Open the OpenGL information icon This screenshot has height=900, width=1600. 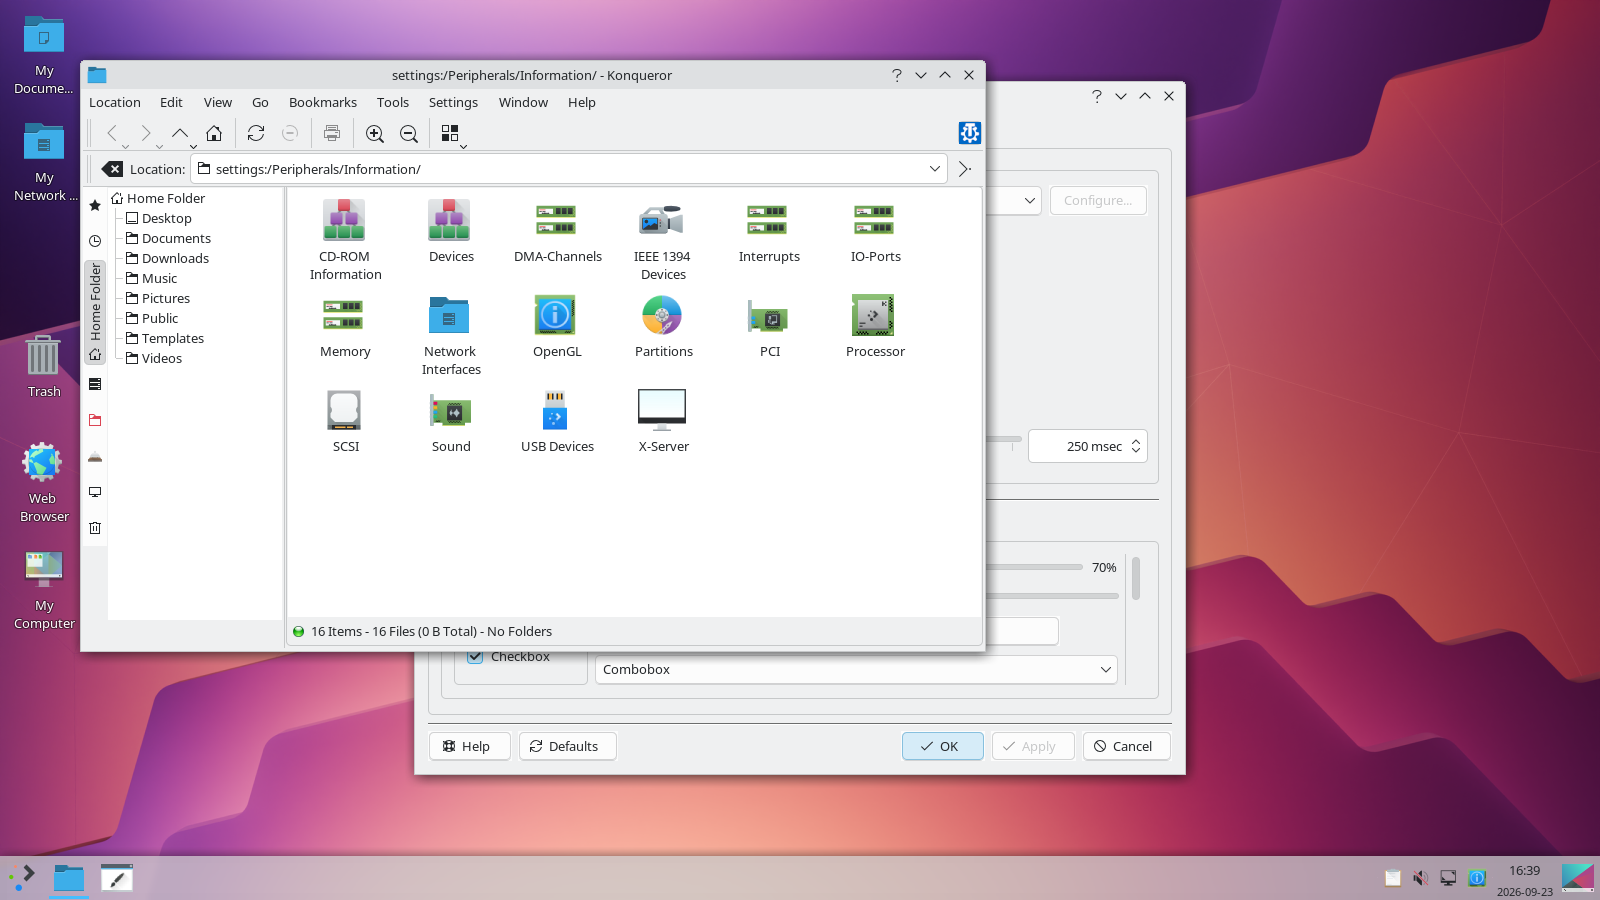[556, 326]
